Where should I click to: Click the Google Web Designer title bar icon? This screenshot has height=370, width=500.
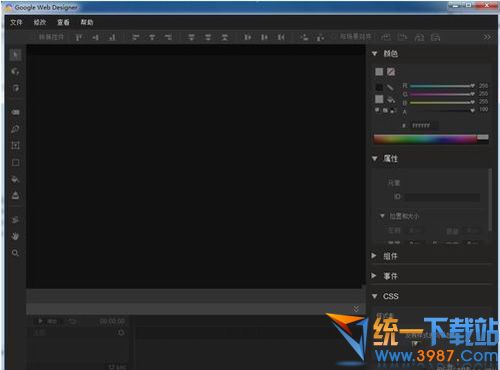pyautogui.click(x=9, y=7)
